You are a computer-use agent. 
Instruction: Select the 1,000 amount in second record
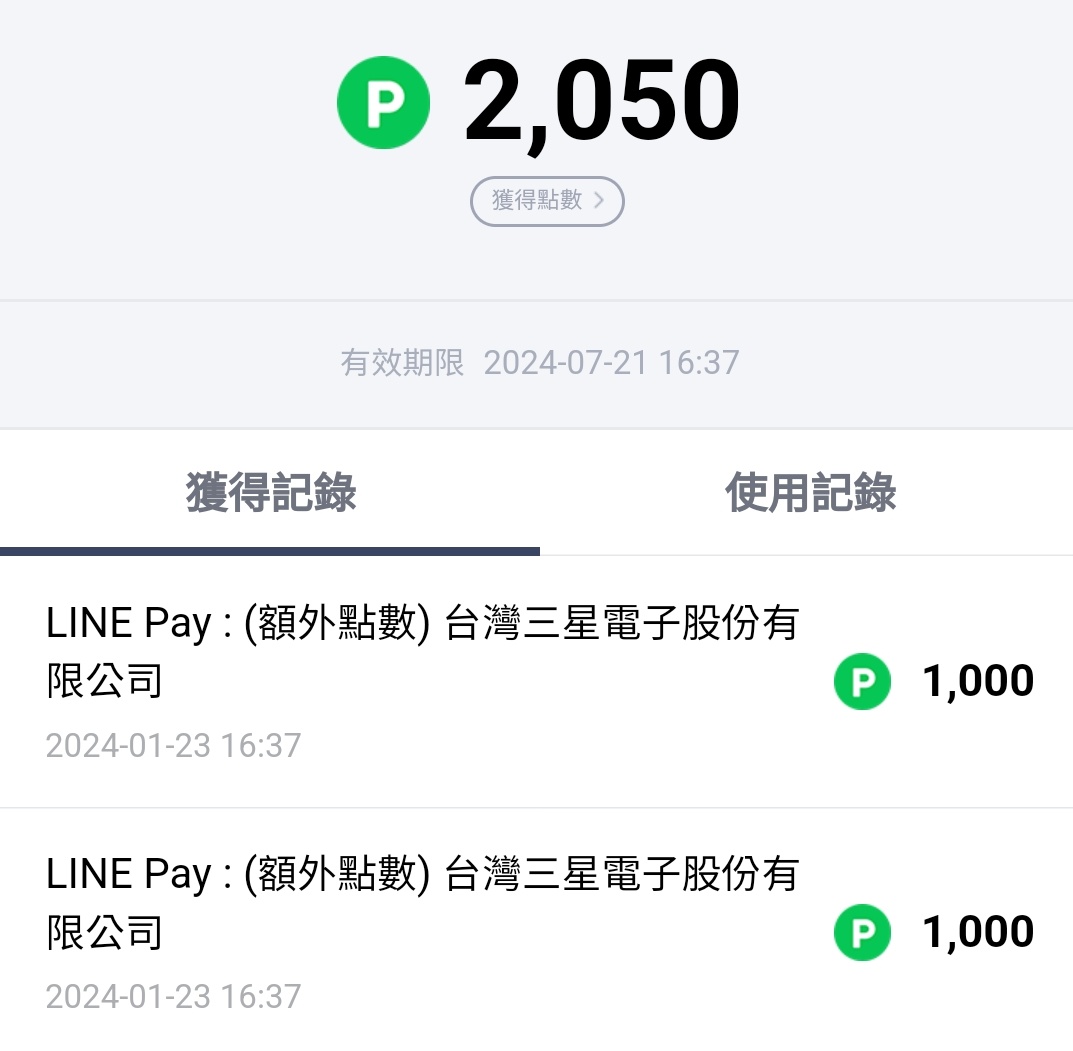(x=977, y=932)
